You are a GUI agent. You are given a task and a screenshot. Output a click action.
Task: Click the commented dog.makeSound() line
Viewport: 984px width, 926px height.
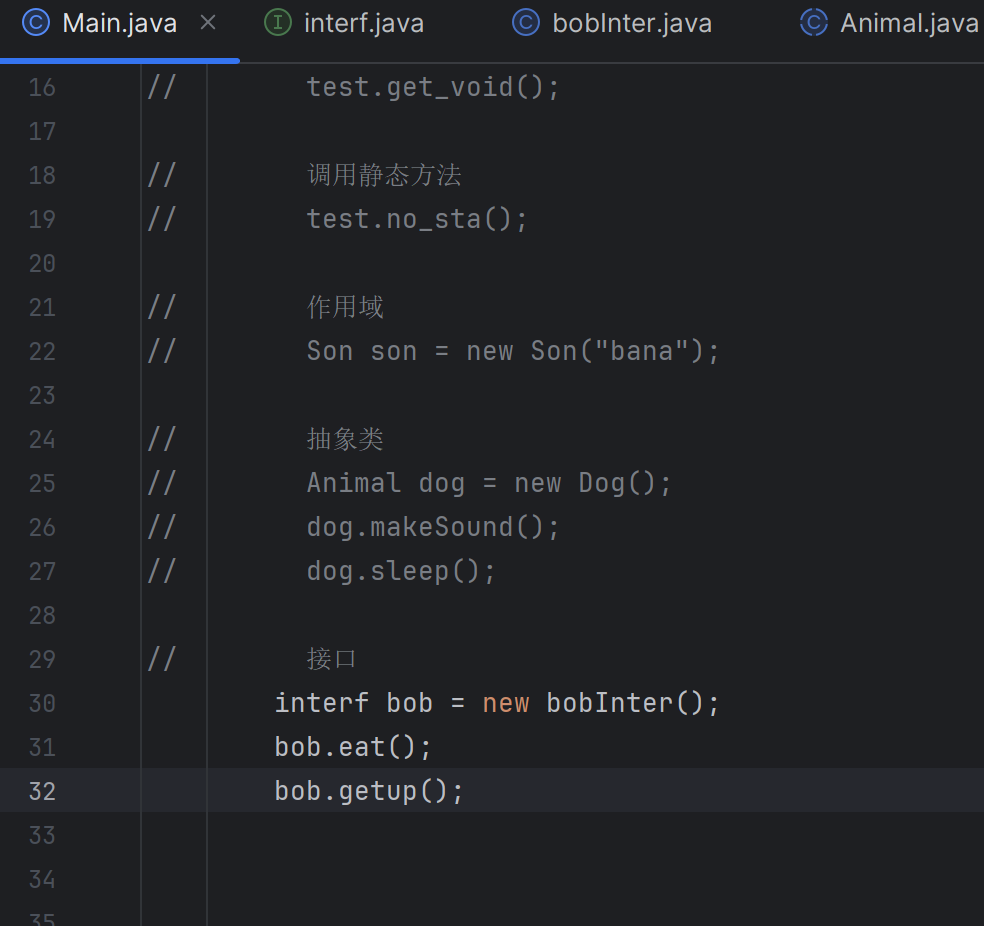point(433,527)
